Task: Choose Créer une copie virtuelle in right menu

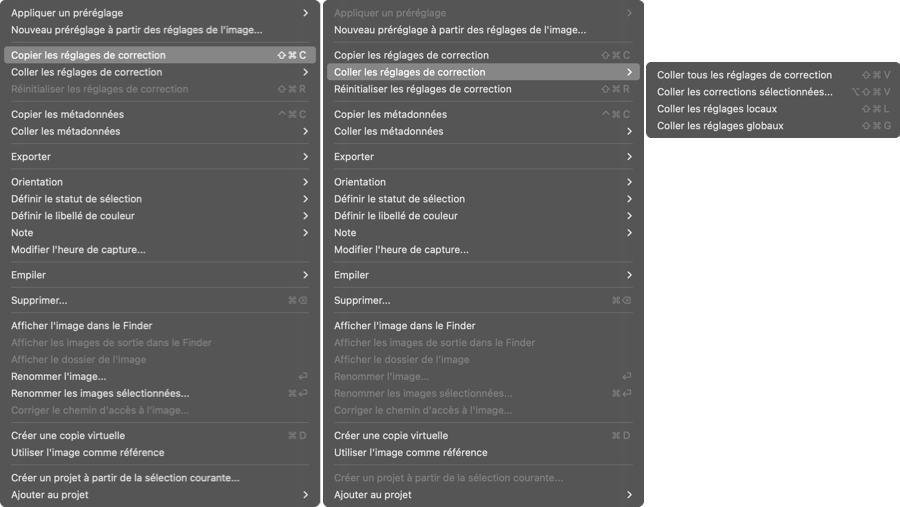Action: pos(483,435)
